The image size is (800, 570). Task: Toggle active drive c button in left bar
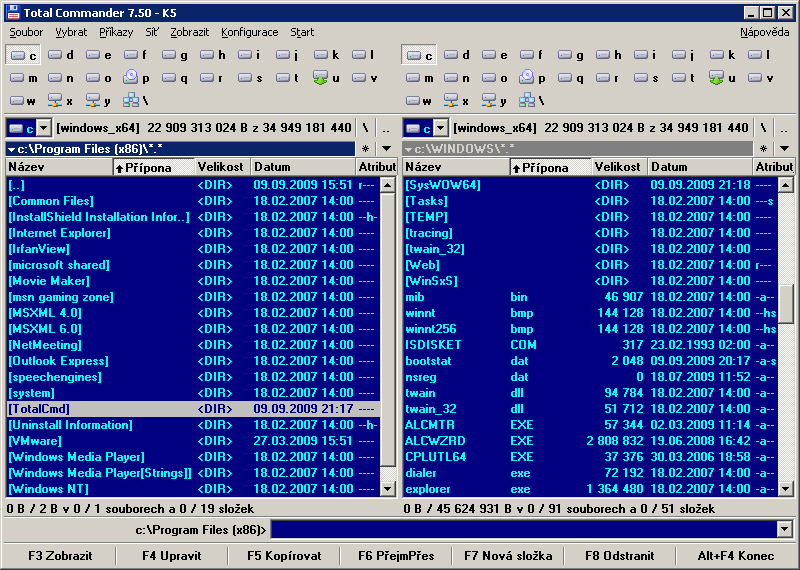click(x=23, y=55)
